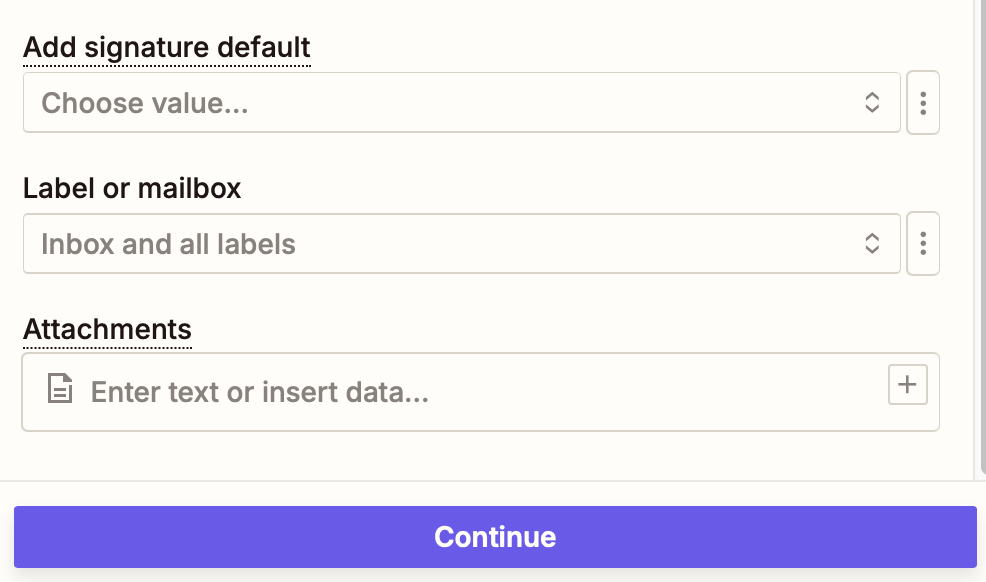The width and height of the screenshot is (986, 582).
Task: Expand the Add signature default dropdown
Action: click(x=460, y=102)
